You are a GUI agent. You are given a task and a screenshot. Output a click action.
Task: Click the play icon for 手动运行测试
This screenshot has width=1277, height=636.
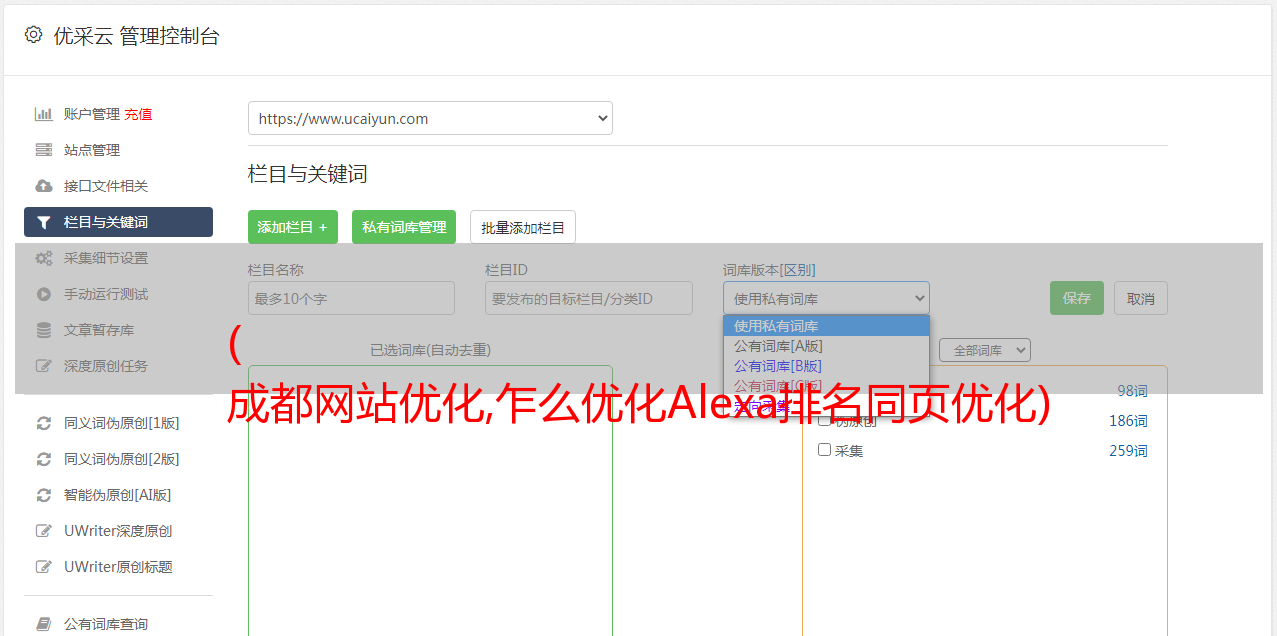pos(44,294)
